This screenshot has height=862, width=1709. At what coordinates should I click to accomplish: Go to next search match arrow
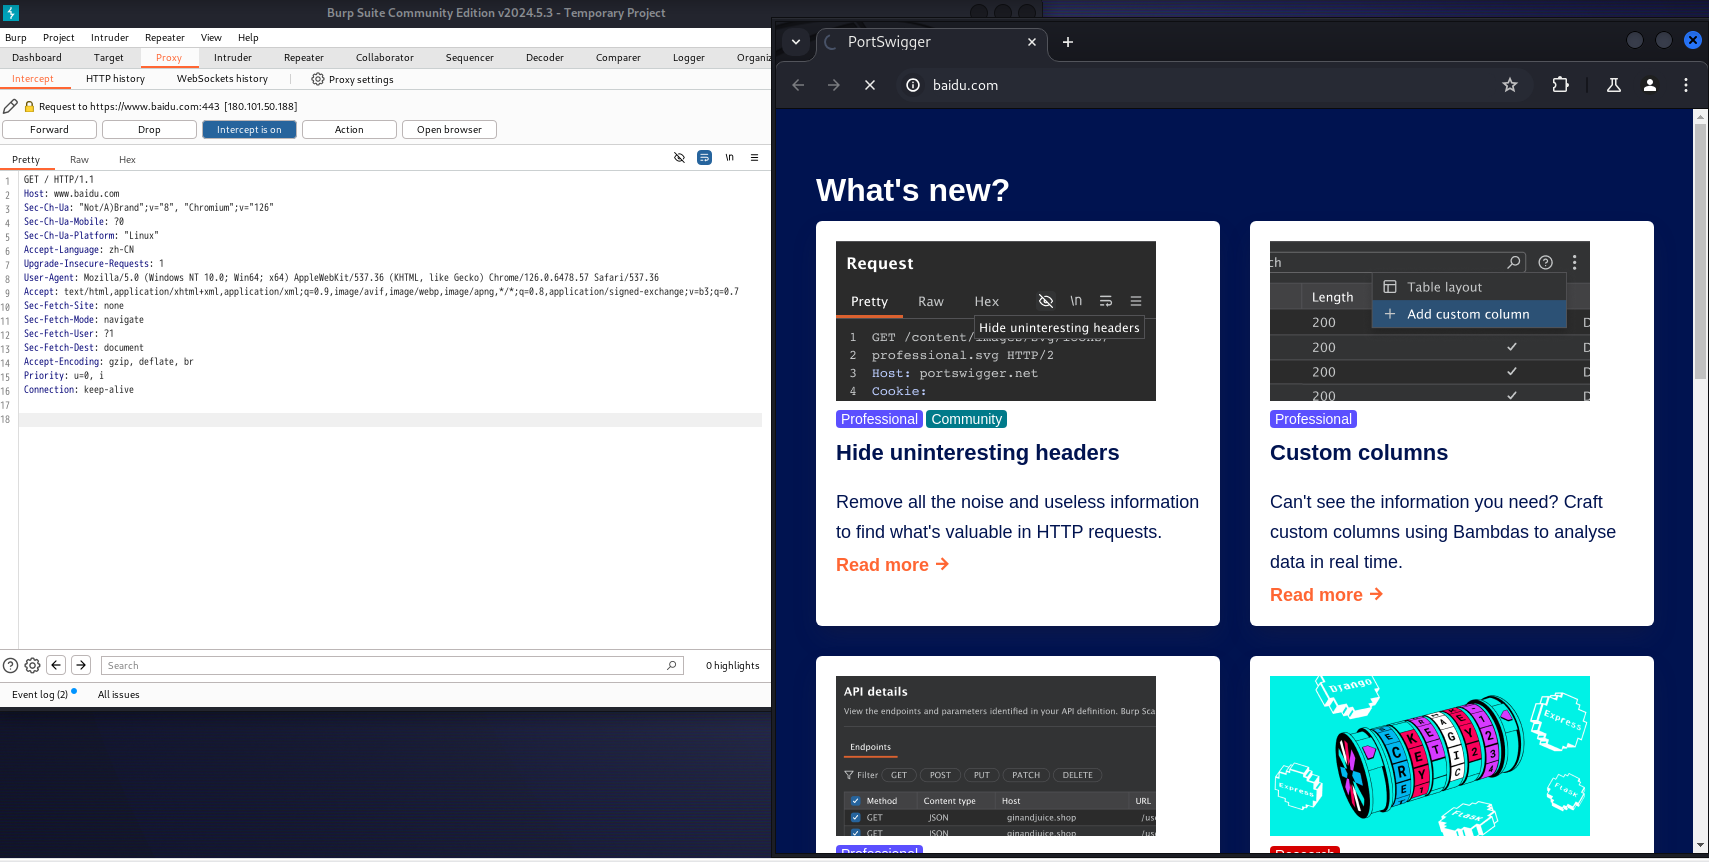pos(81,665)
